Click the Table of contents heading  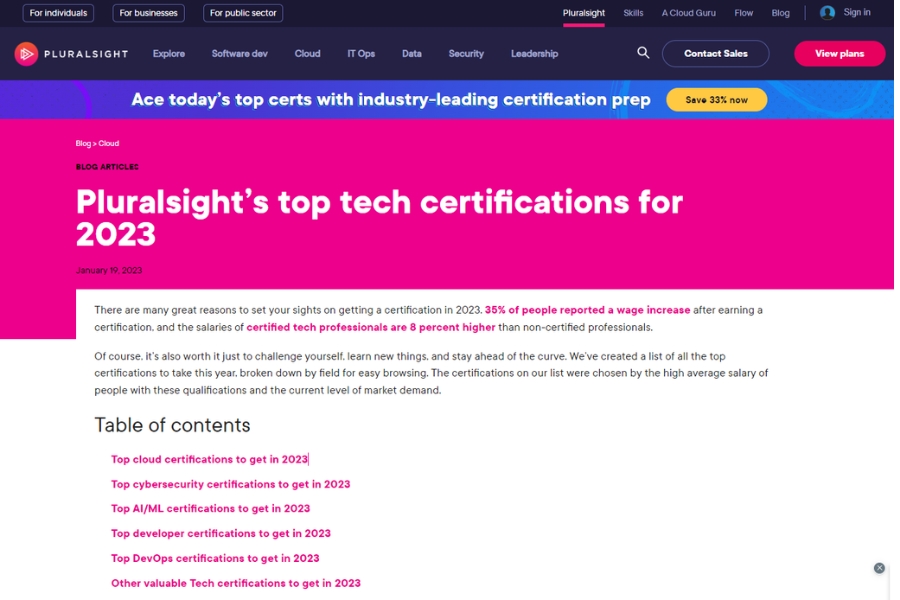point(172,425)
